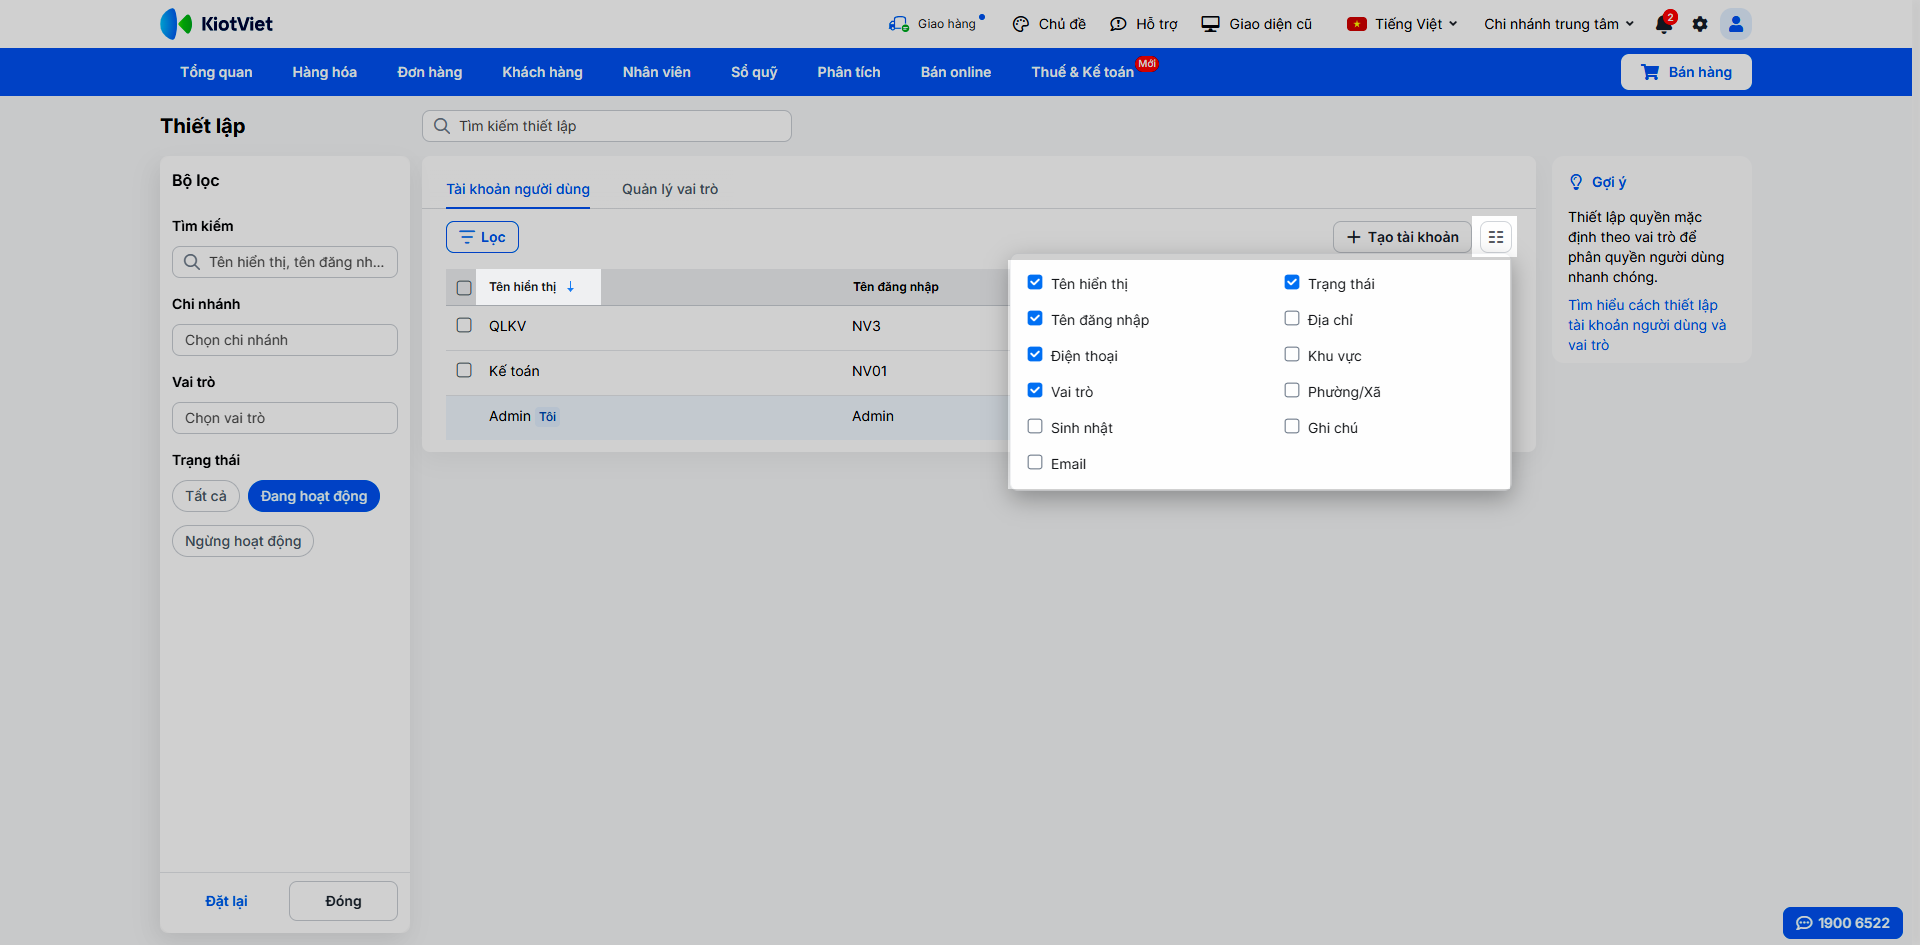Screen dimensions: 1920x945
Task: Click the column display options icon
Action: 1496,237
